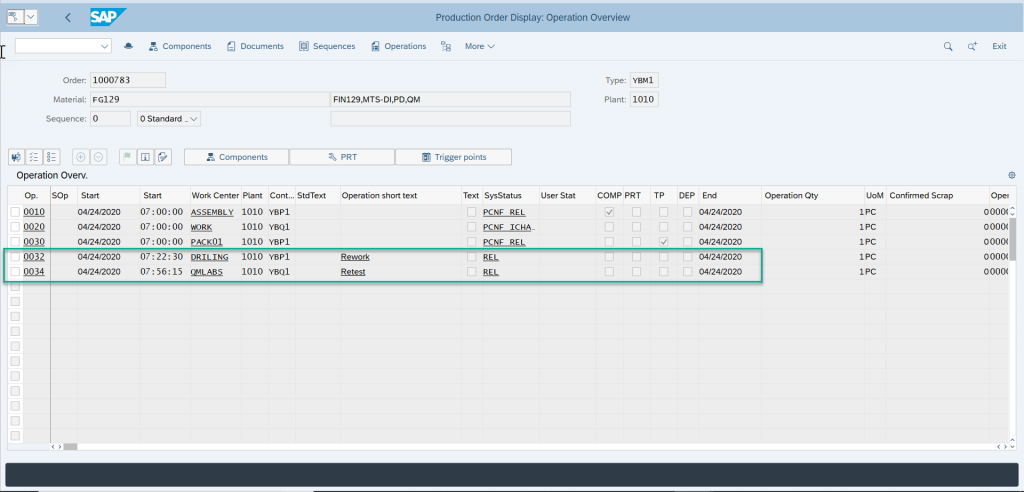Open Operations from the top toolbar
The image size is (1024, 492).
tap(398, 46)
